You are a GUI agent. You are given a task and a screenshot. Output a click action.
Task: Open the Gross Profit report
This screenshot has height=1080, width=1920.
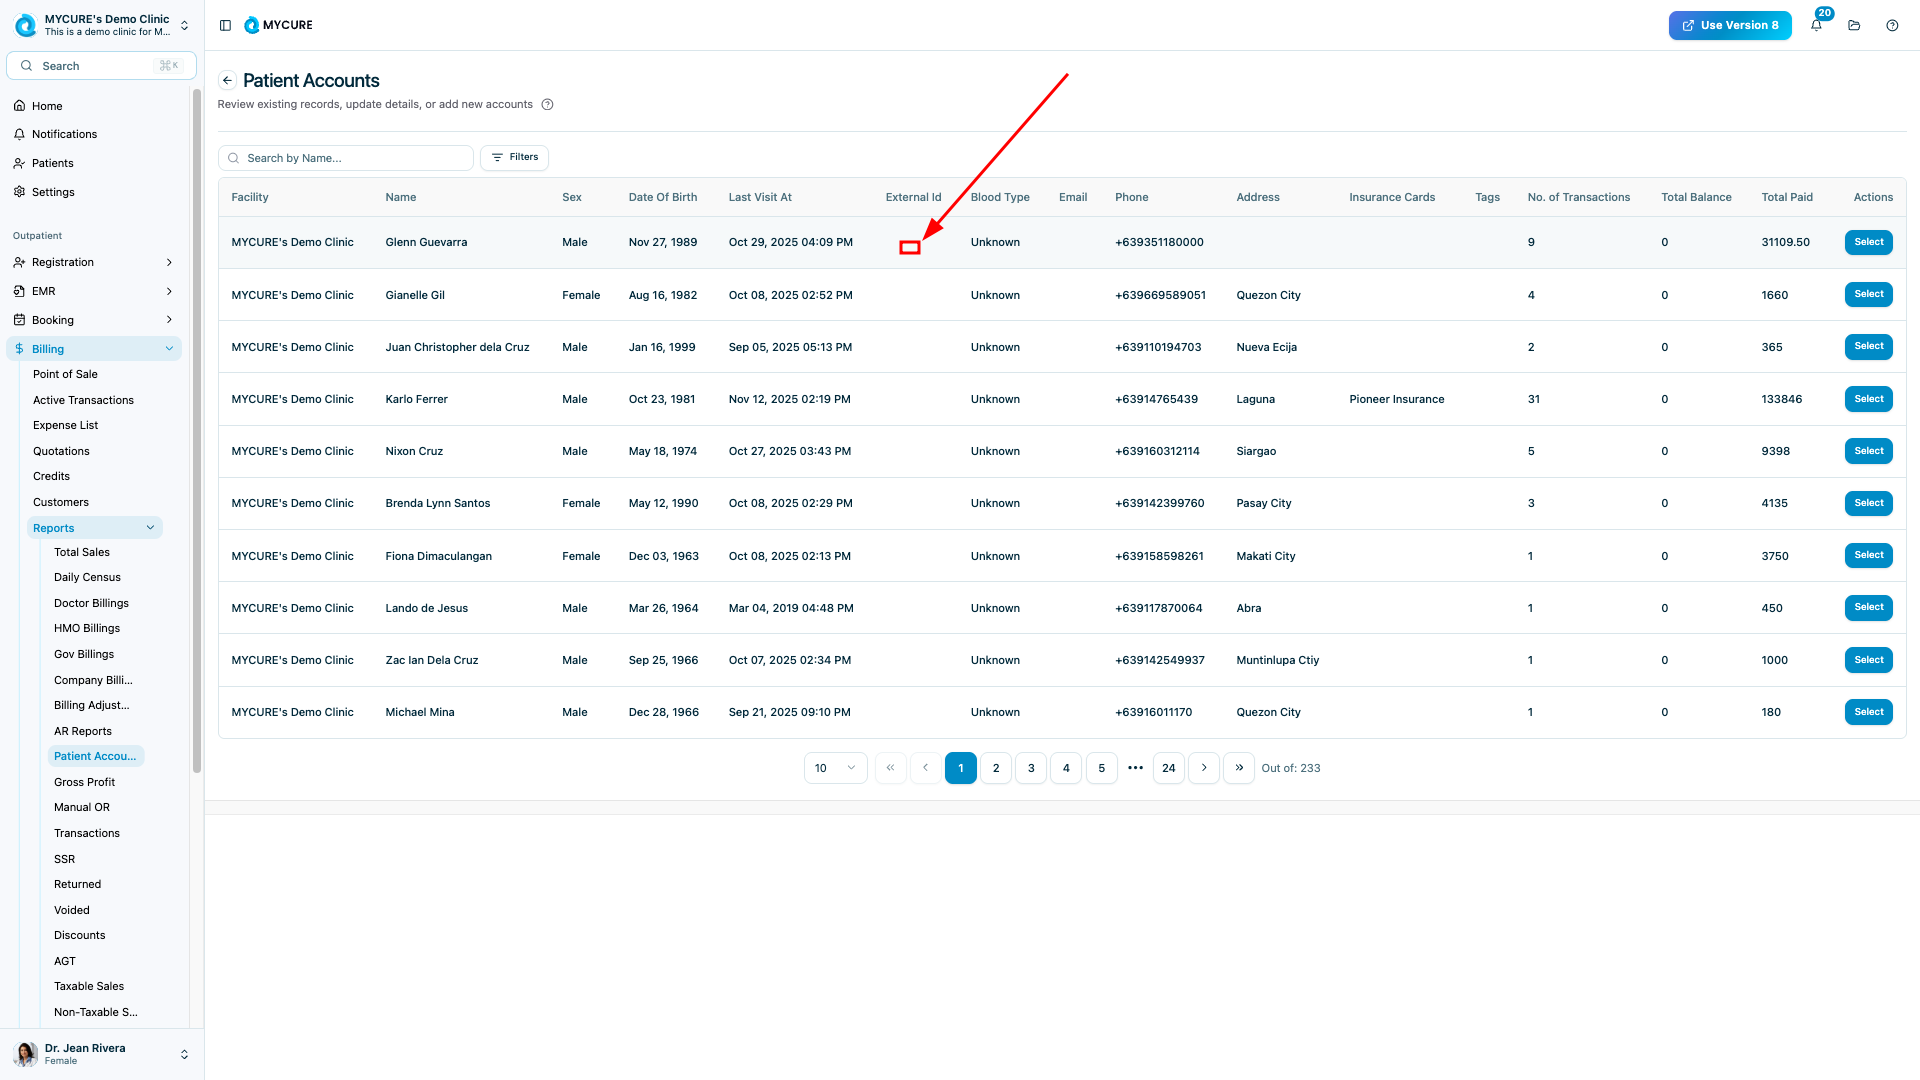click(x=84, y=782)
